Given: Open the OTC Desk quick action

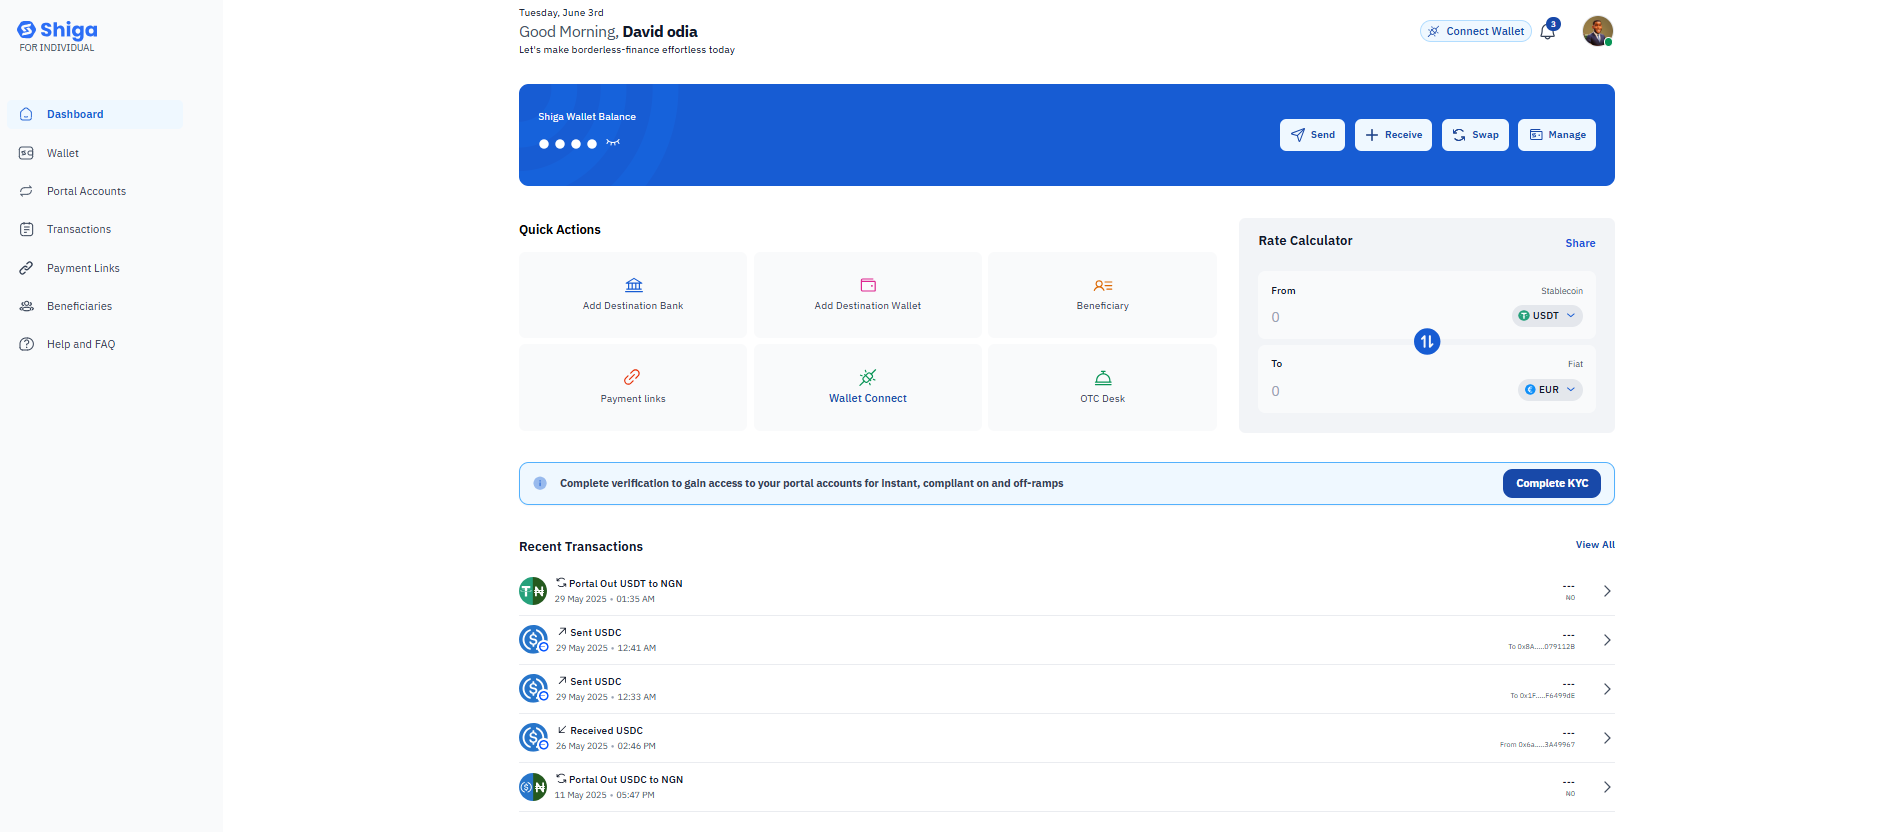Looking at the screenshot, I should point(1103,388).
